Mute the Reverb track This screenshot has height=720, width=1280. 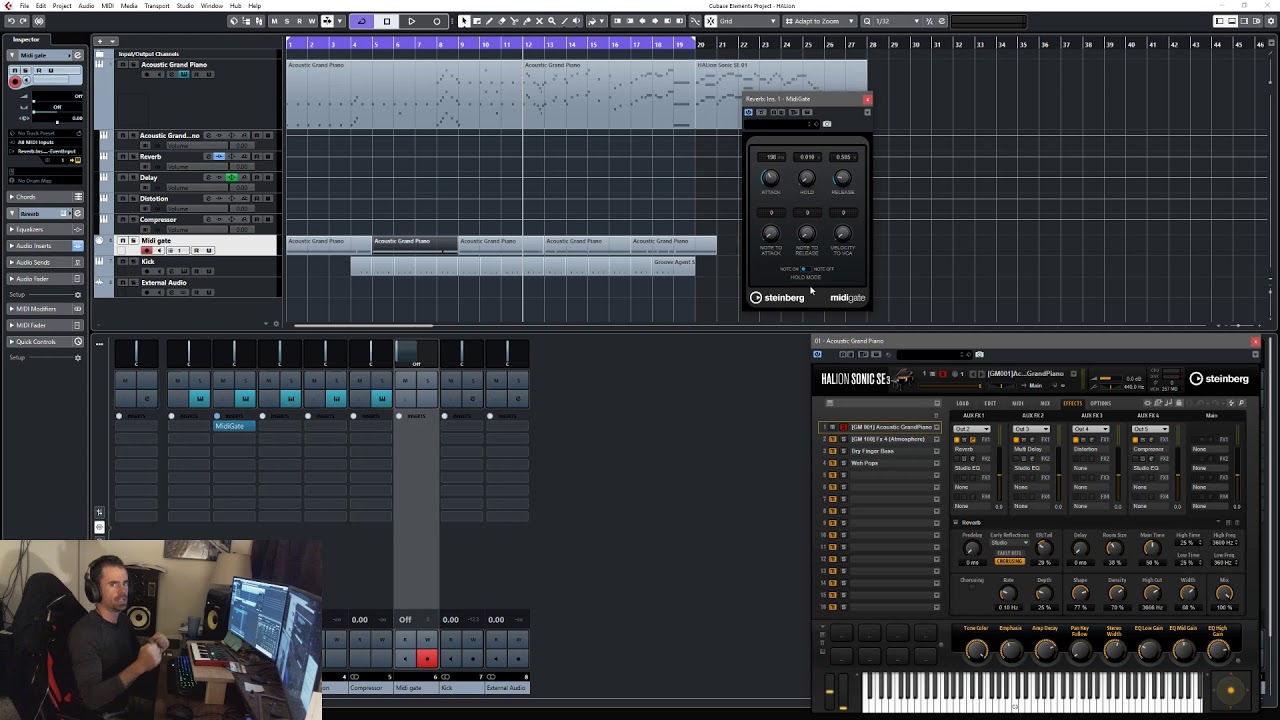click(x=123, y=157)
